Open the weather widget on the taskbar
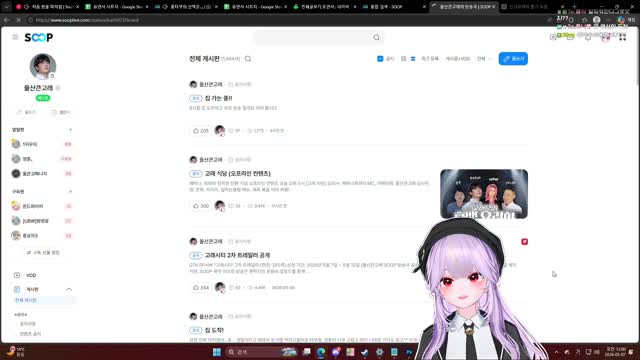Image resolution: width=640 pixels, height=360 pixels. pos(16,352)
